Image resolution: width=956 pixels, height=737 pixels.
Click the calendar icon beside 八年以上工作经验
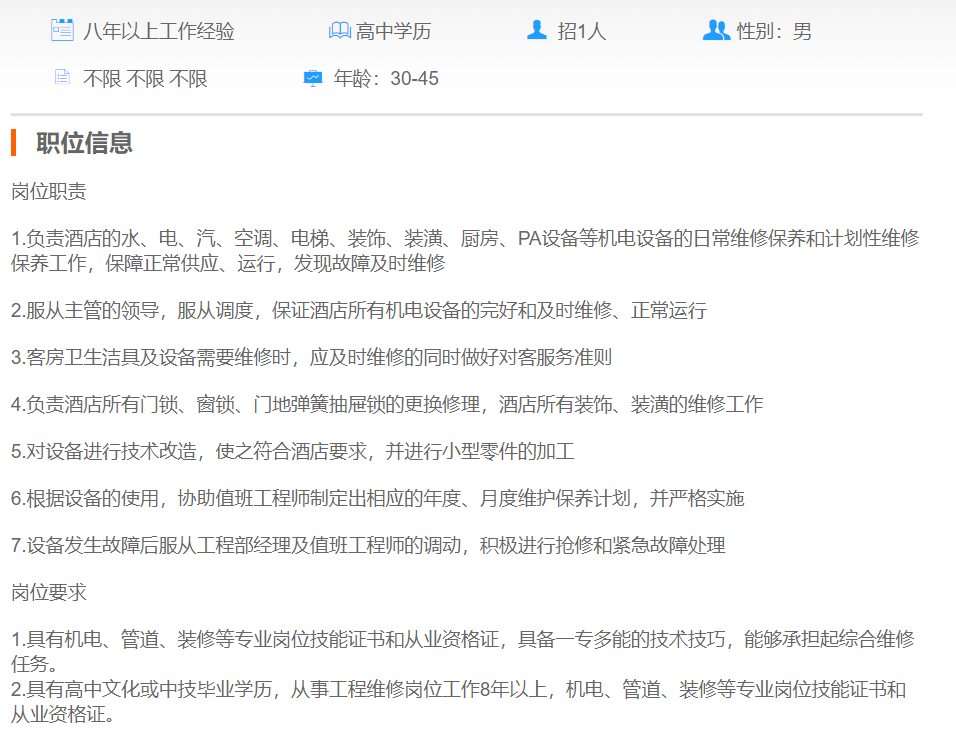[62, 30]
